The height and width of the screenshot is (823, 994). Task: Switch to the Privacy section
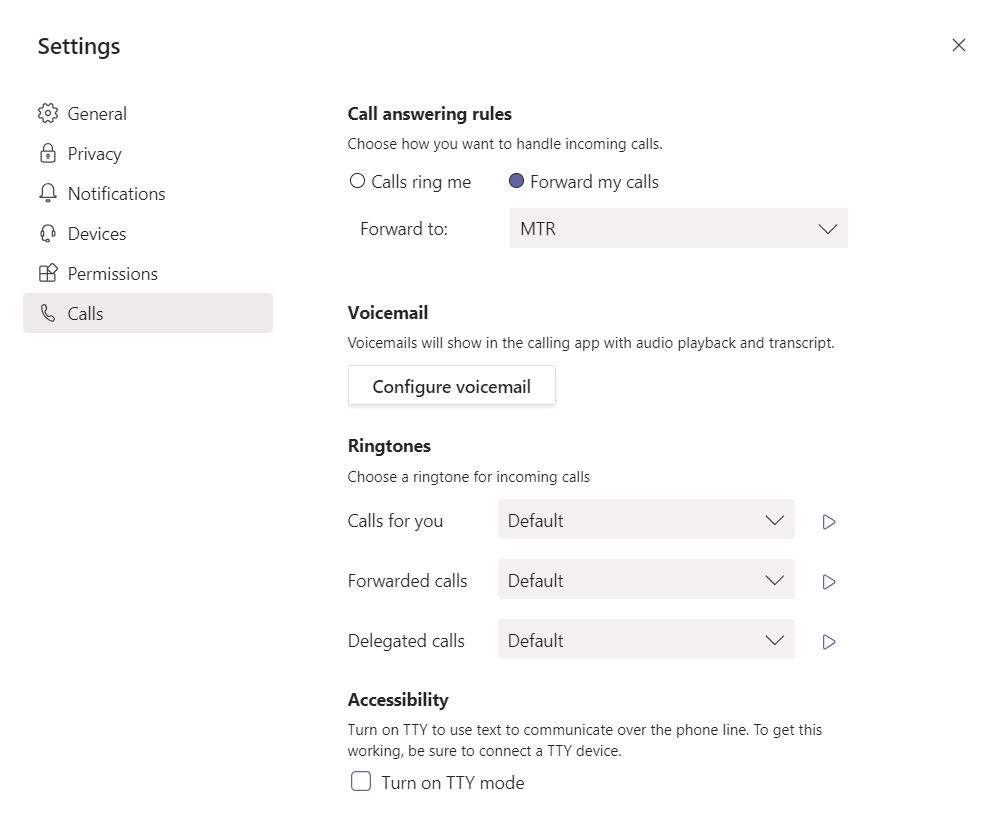point(94,153)
